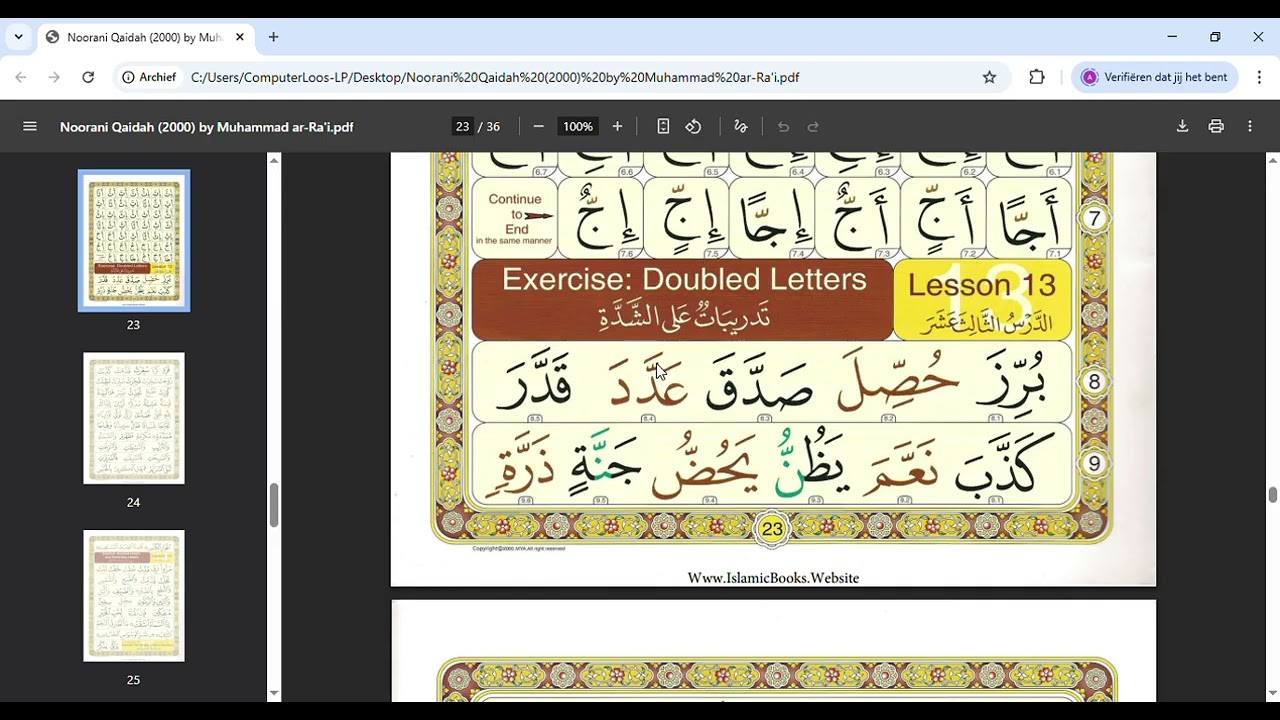1280x720 pixels.
Task: Zoom out with the minus button
Action: 538,127
